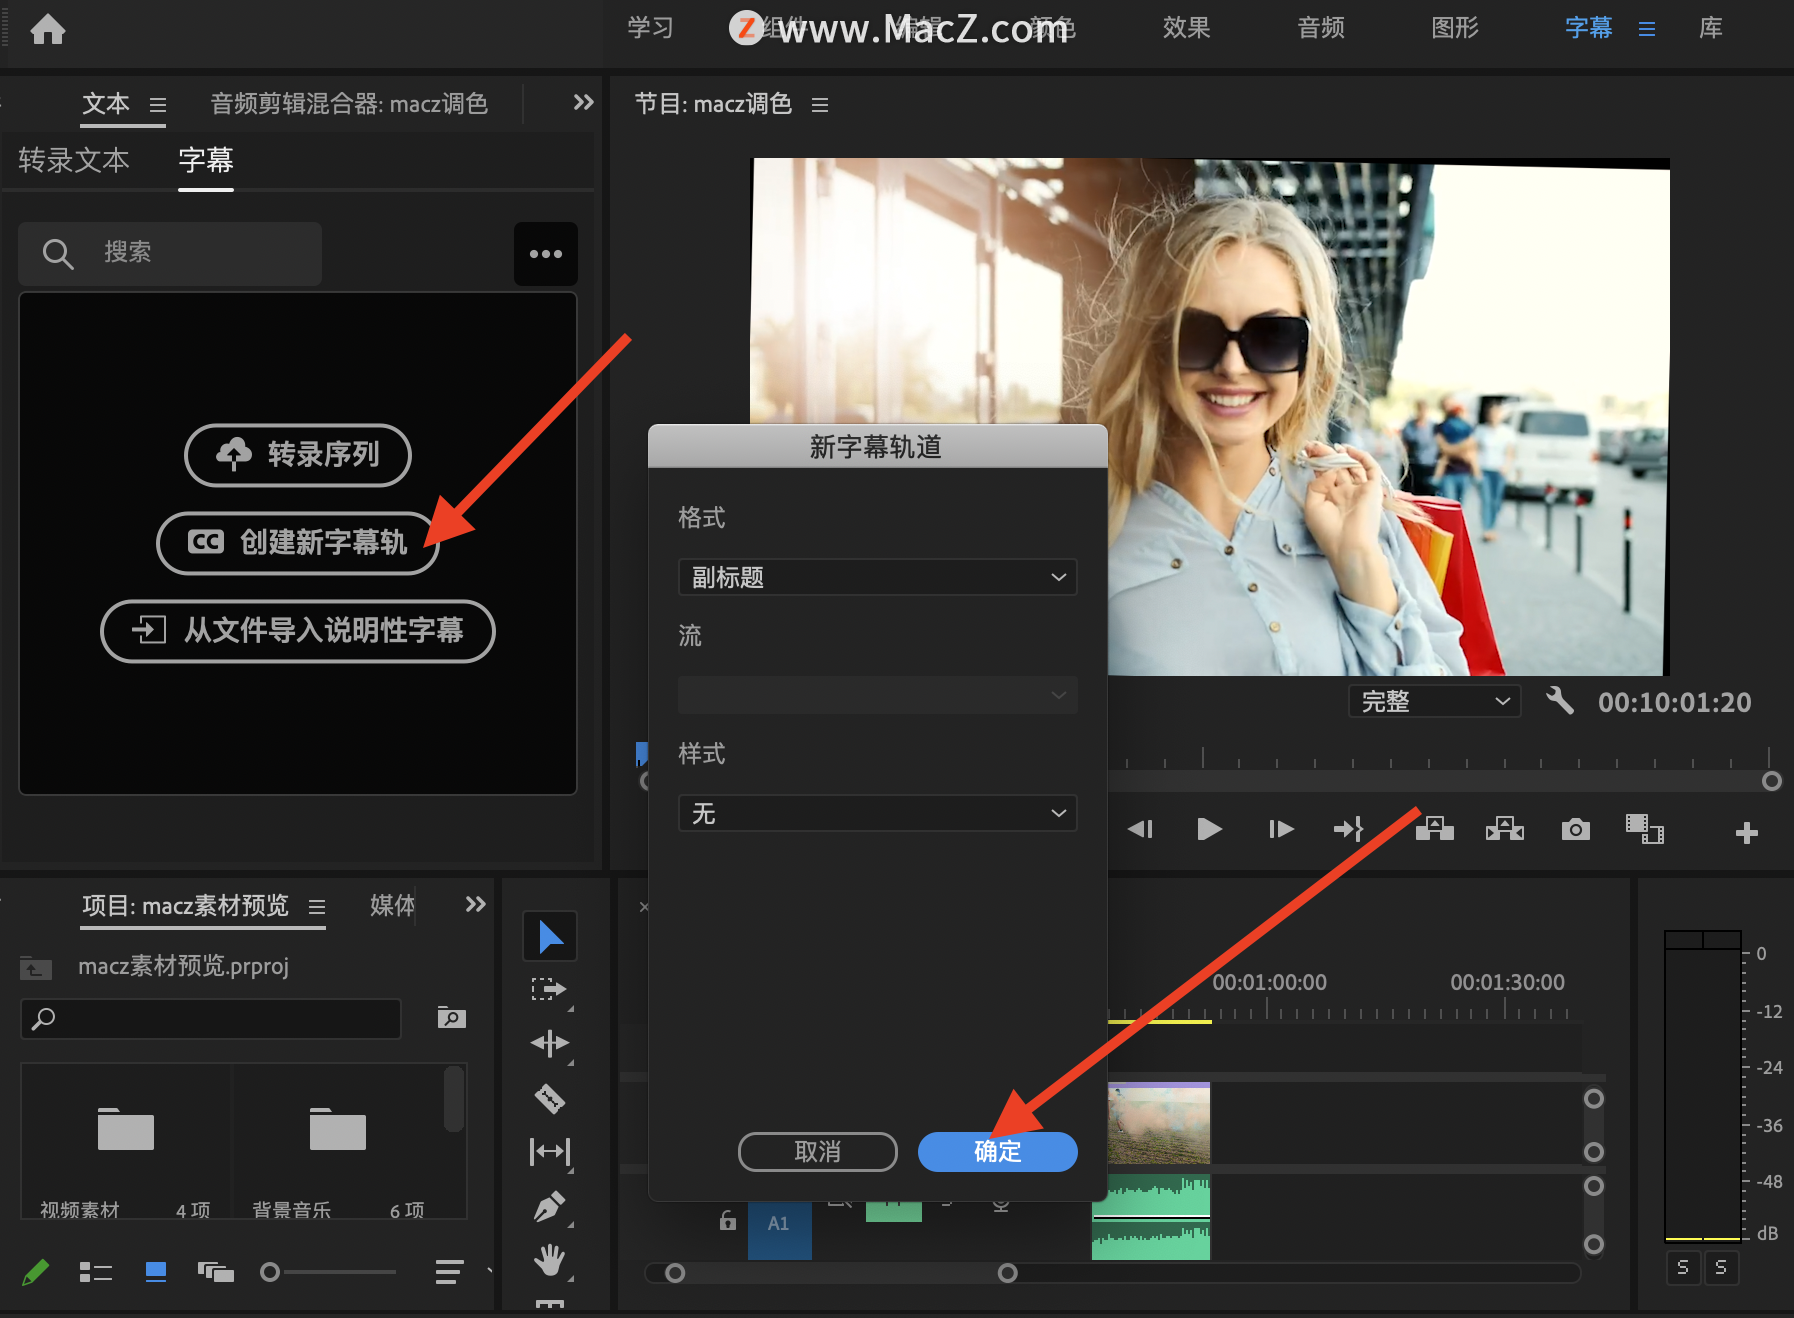
Task: Open the 项目: macz素材预览 panel menu
Action: click(317, 907)
